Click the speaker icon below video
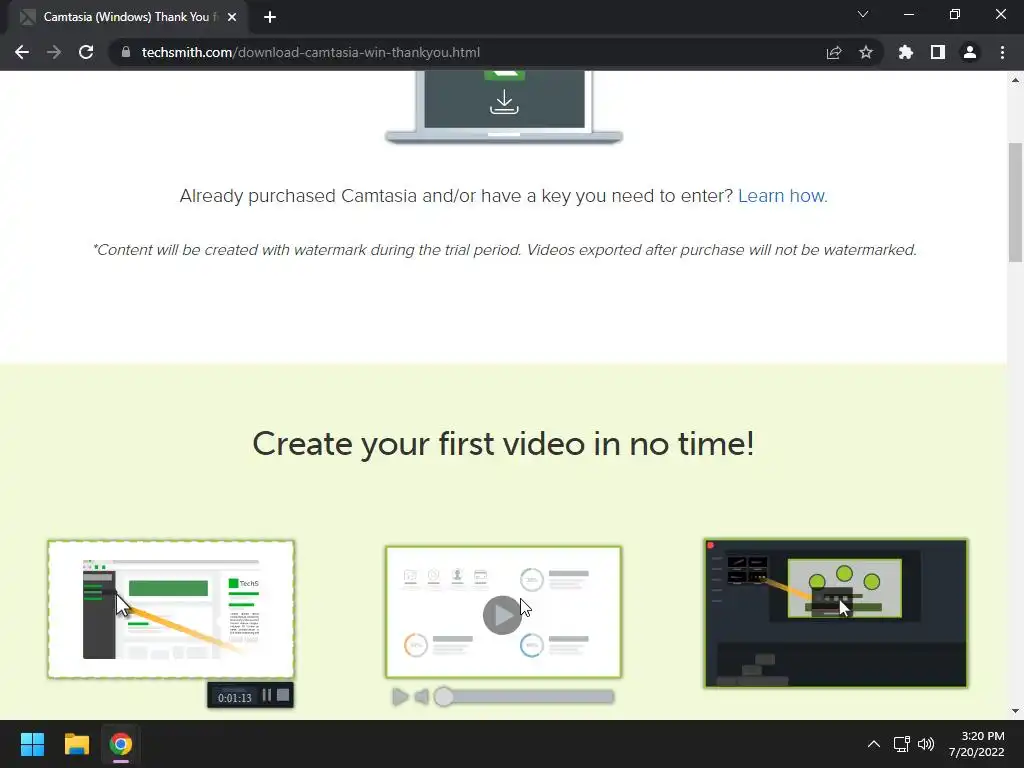Screen dimensions: 1024x768 pos(422,697)
